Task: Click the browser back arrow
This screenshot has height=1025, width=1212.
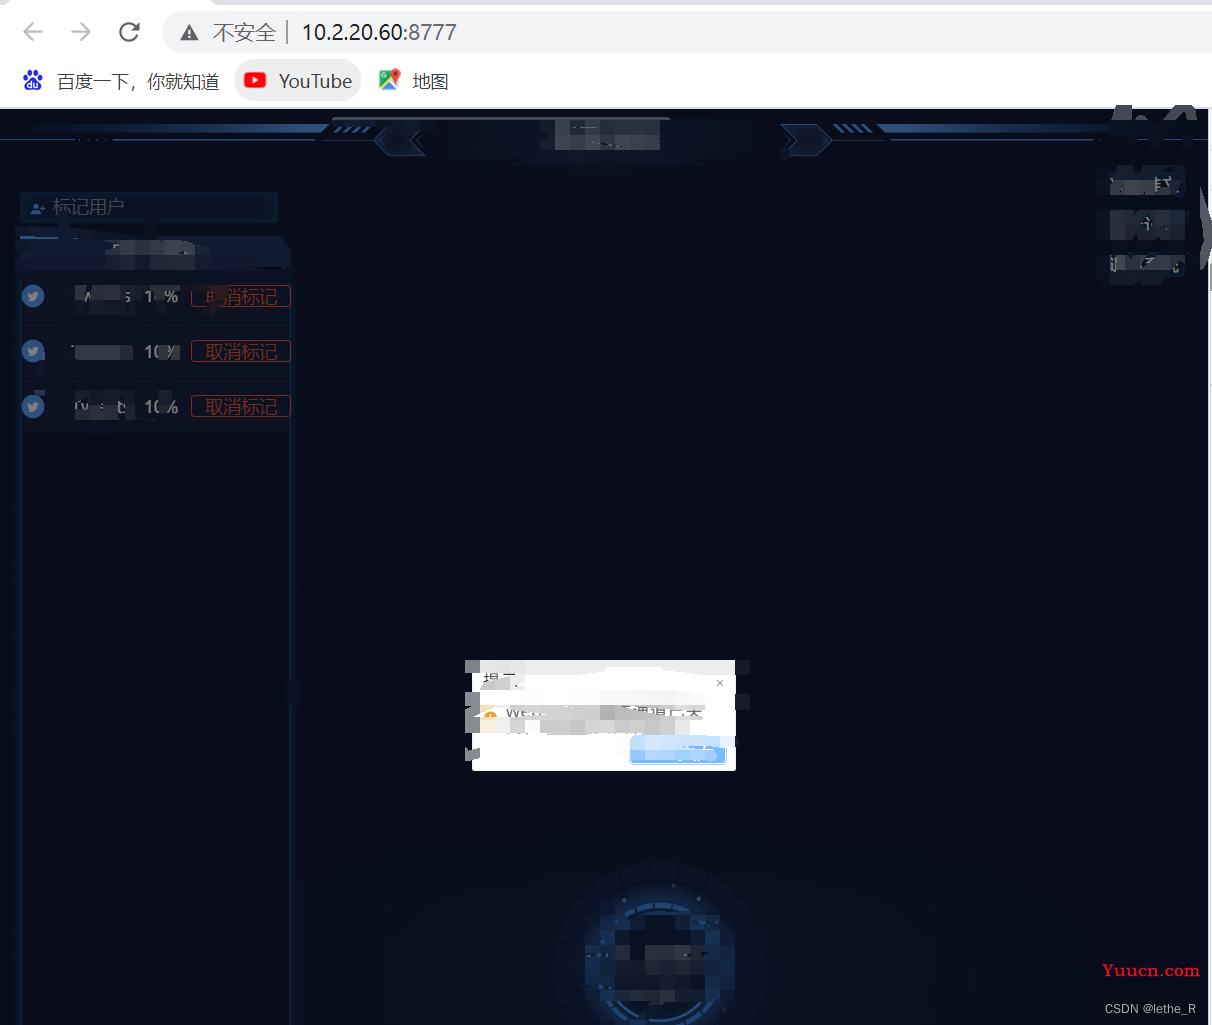Action: (33, 32)
